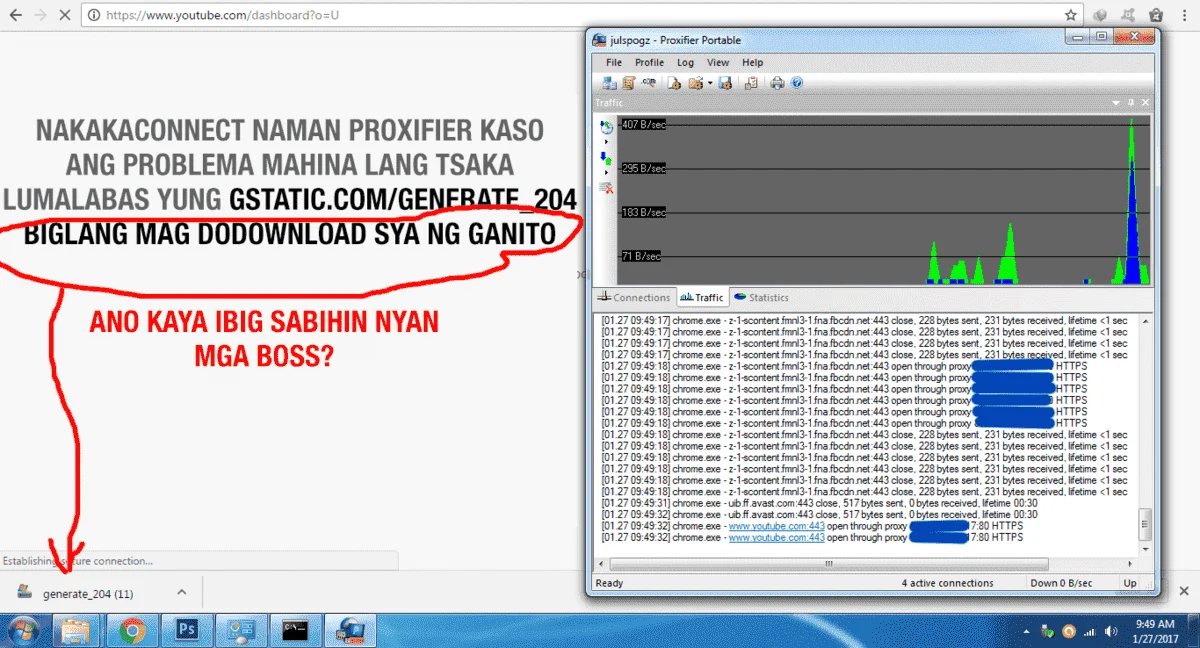Expand the open profile dropdown arrow
Viewport: 1200px width, 648px height.
[710, 83]
